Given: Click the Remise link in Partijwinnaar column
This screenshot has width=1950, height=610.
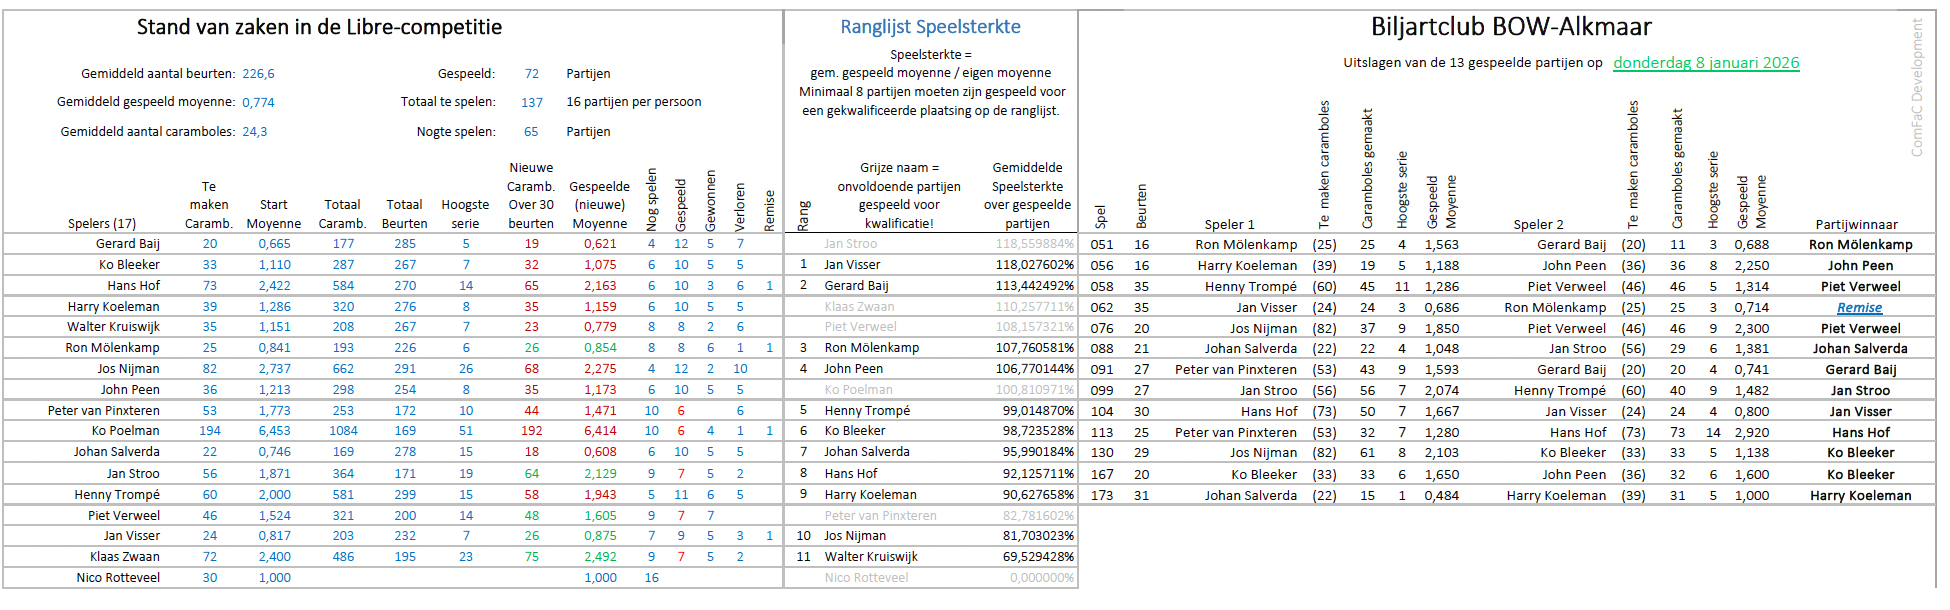Looking at the screenshot, I should (x=1859, y=308).
